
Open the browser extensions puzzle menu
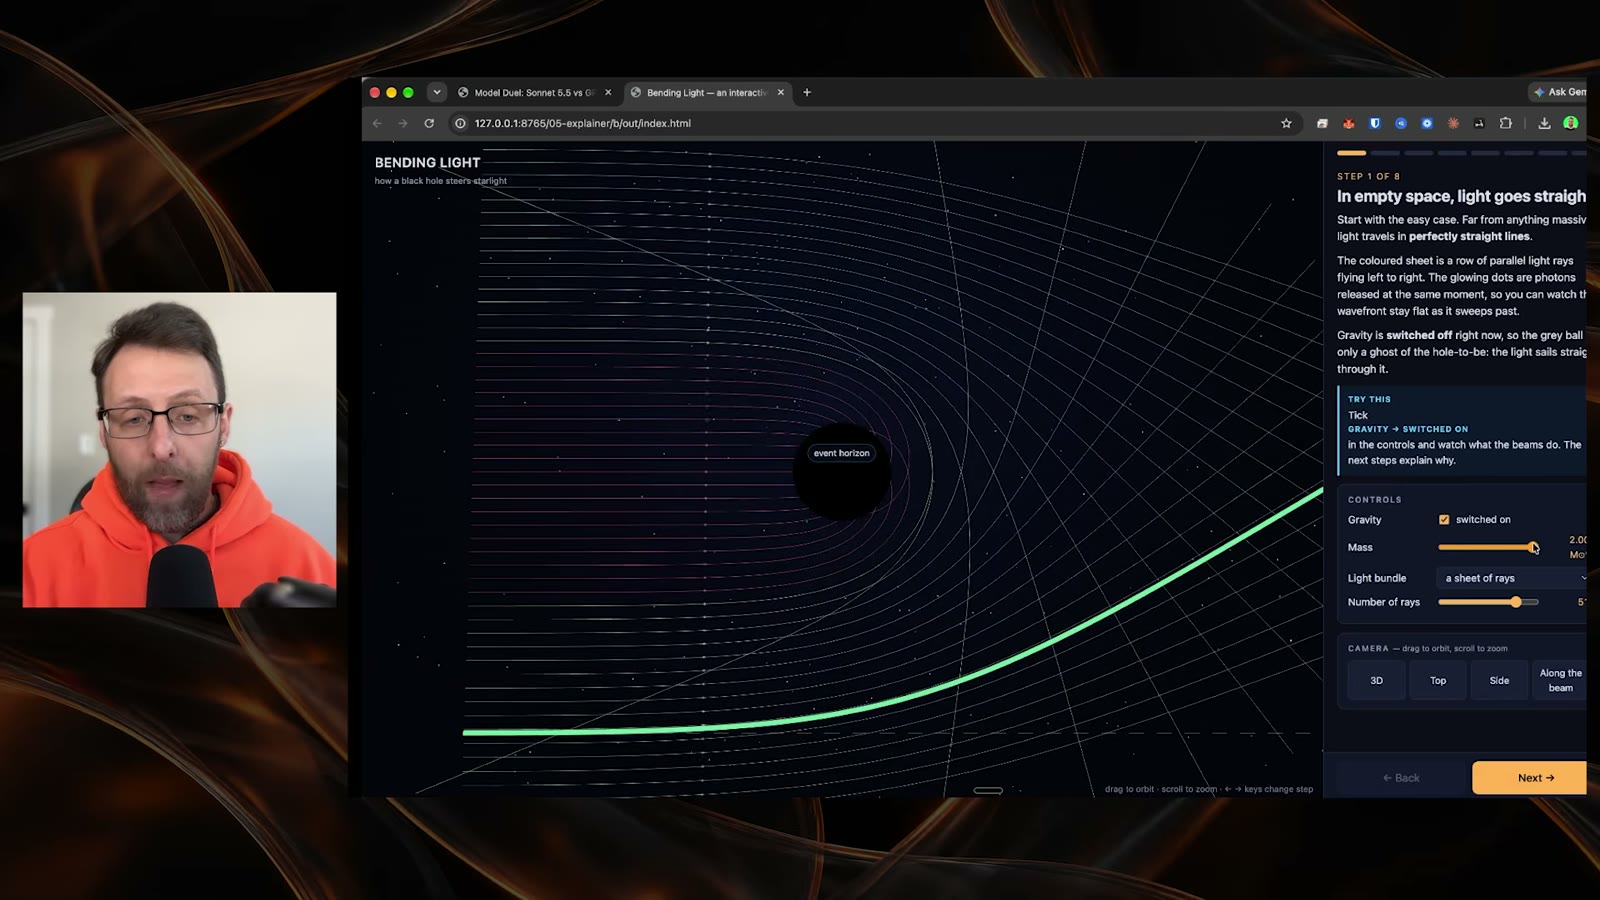tap(1505, 123)
